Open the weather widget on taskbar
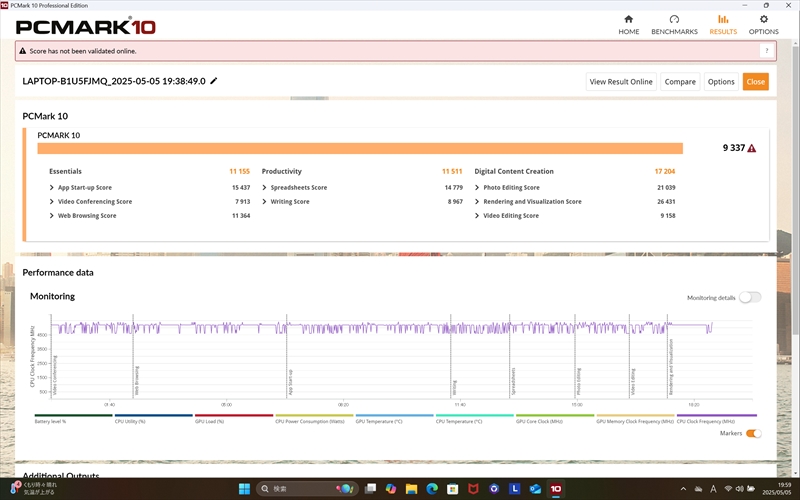 pyautogui.click(x=33, y=488)
